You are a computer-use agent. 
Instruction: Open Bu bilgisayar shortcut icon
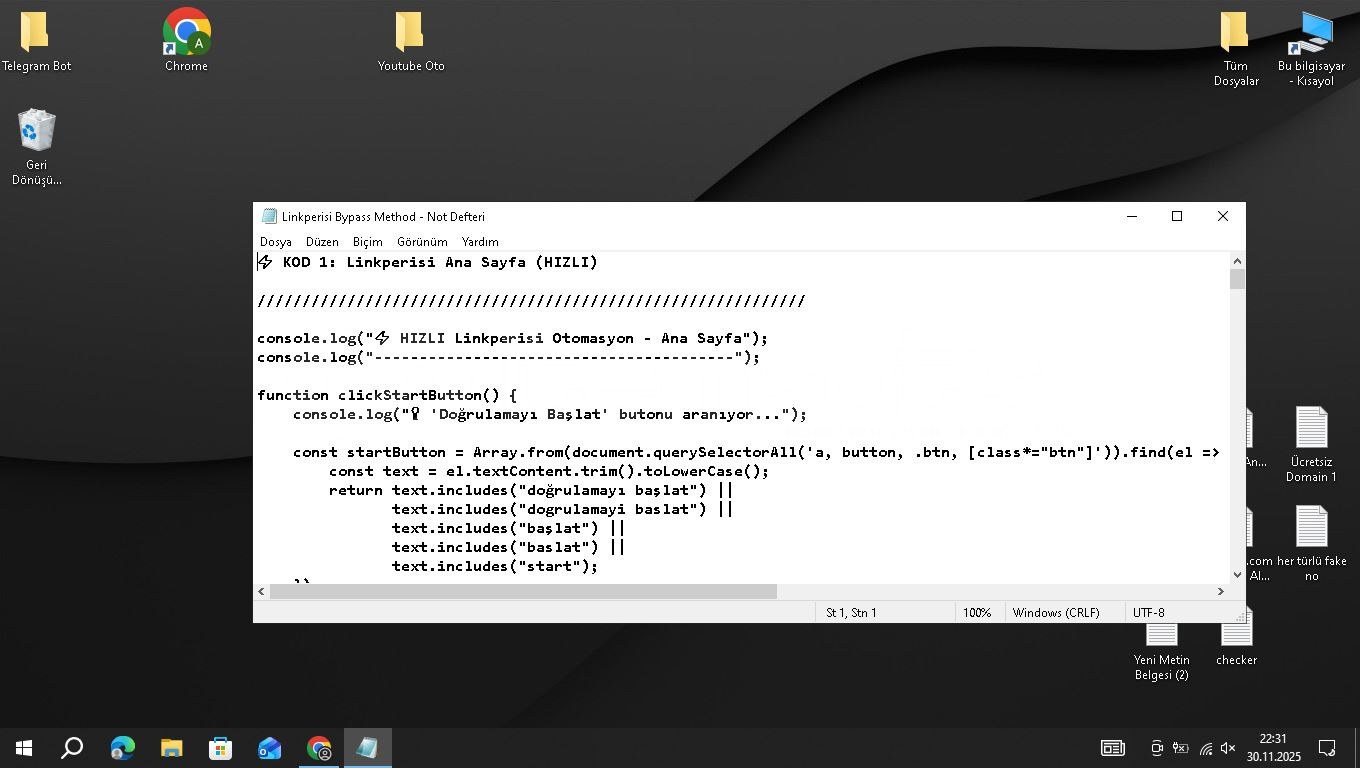[1311, 35]
